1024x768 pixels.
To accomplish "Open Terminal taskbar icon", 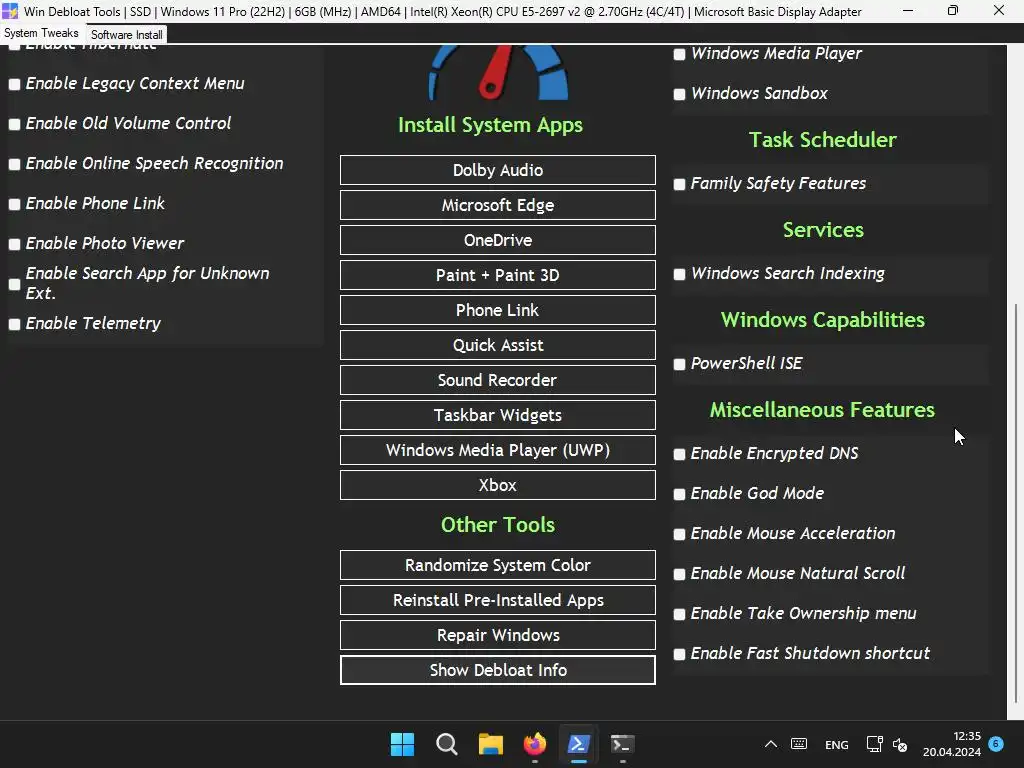I will coord(622,744).
